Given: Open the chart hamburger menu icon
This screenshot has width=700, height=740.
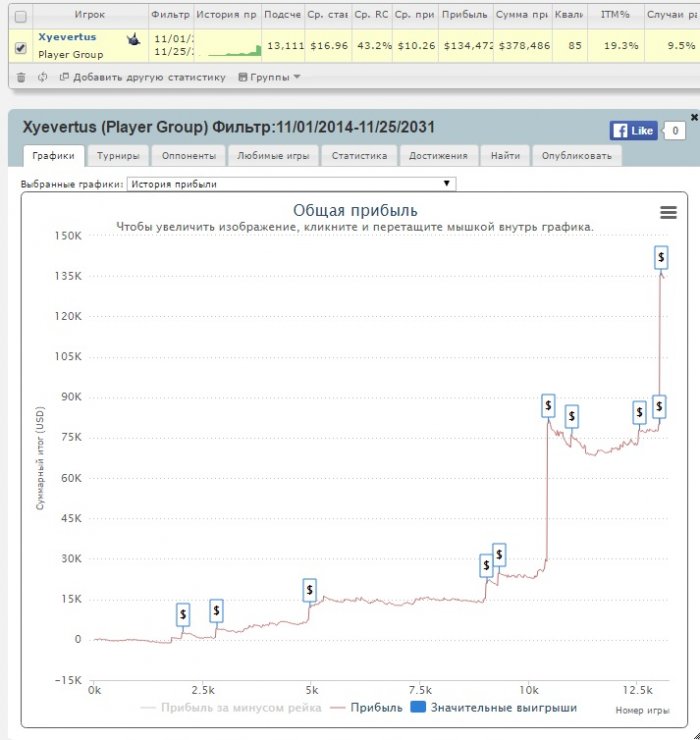Looking at the screenshot, I should coord(668,212).
